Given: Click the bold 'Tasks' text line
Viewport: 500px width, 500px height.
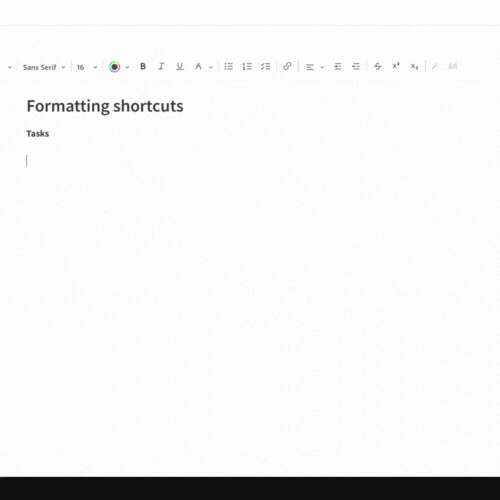Looking at the screenshot, I should [38, 134].
